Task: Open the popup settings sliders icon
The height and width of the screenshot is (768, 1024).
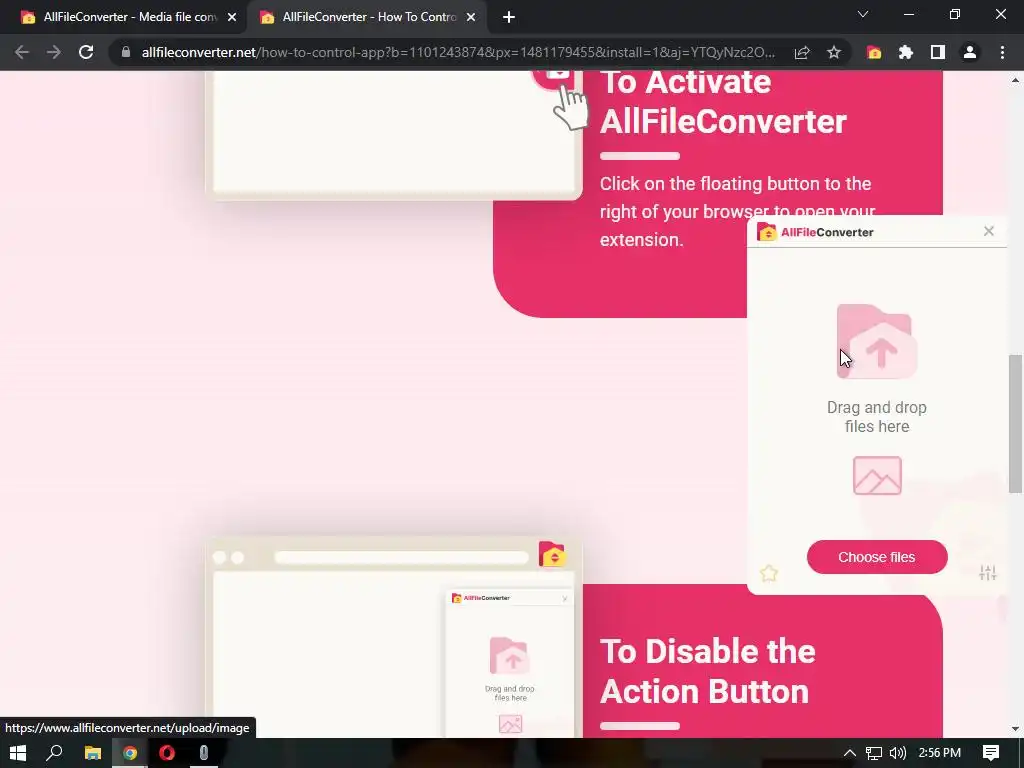Action: [987, 573]
